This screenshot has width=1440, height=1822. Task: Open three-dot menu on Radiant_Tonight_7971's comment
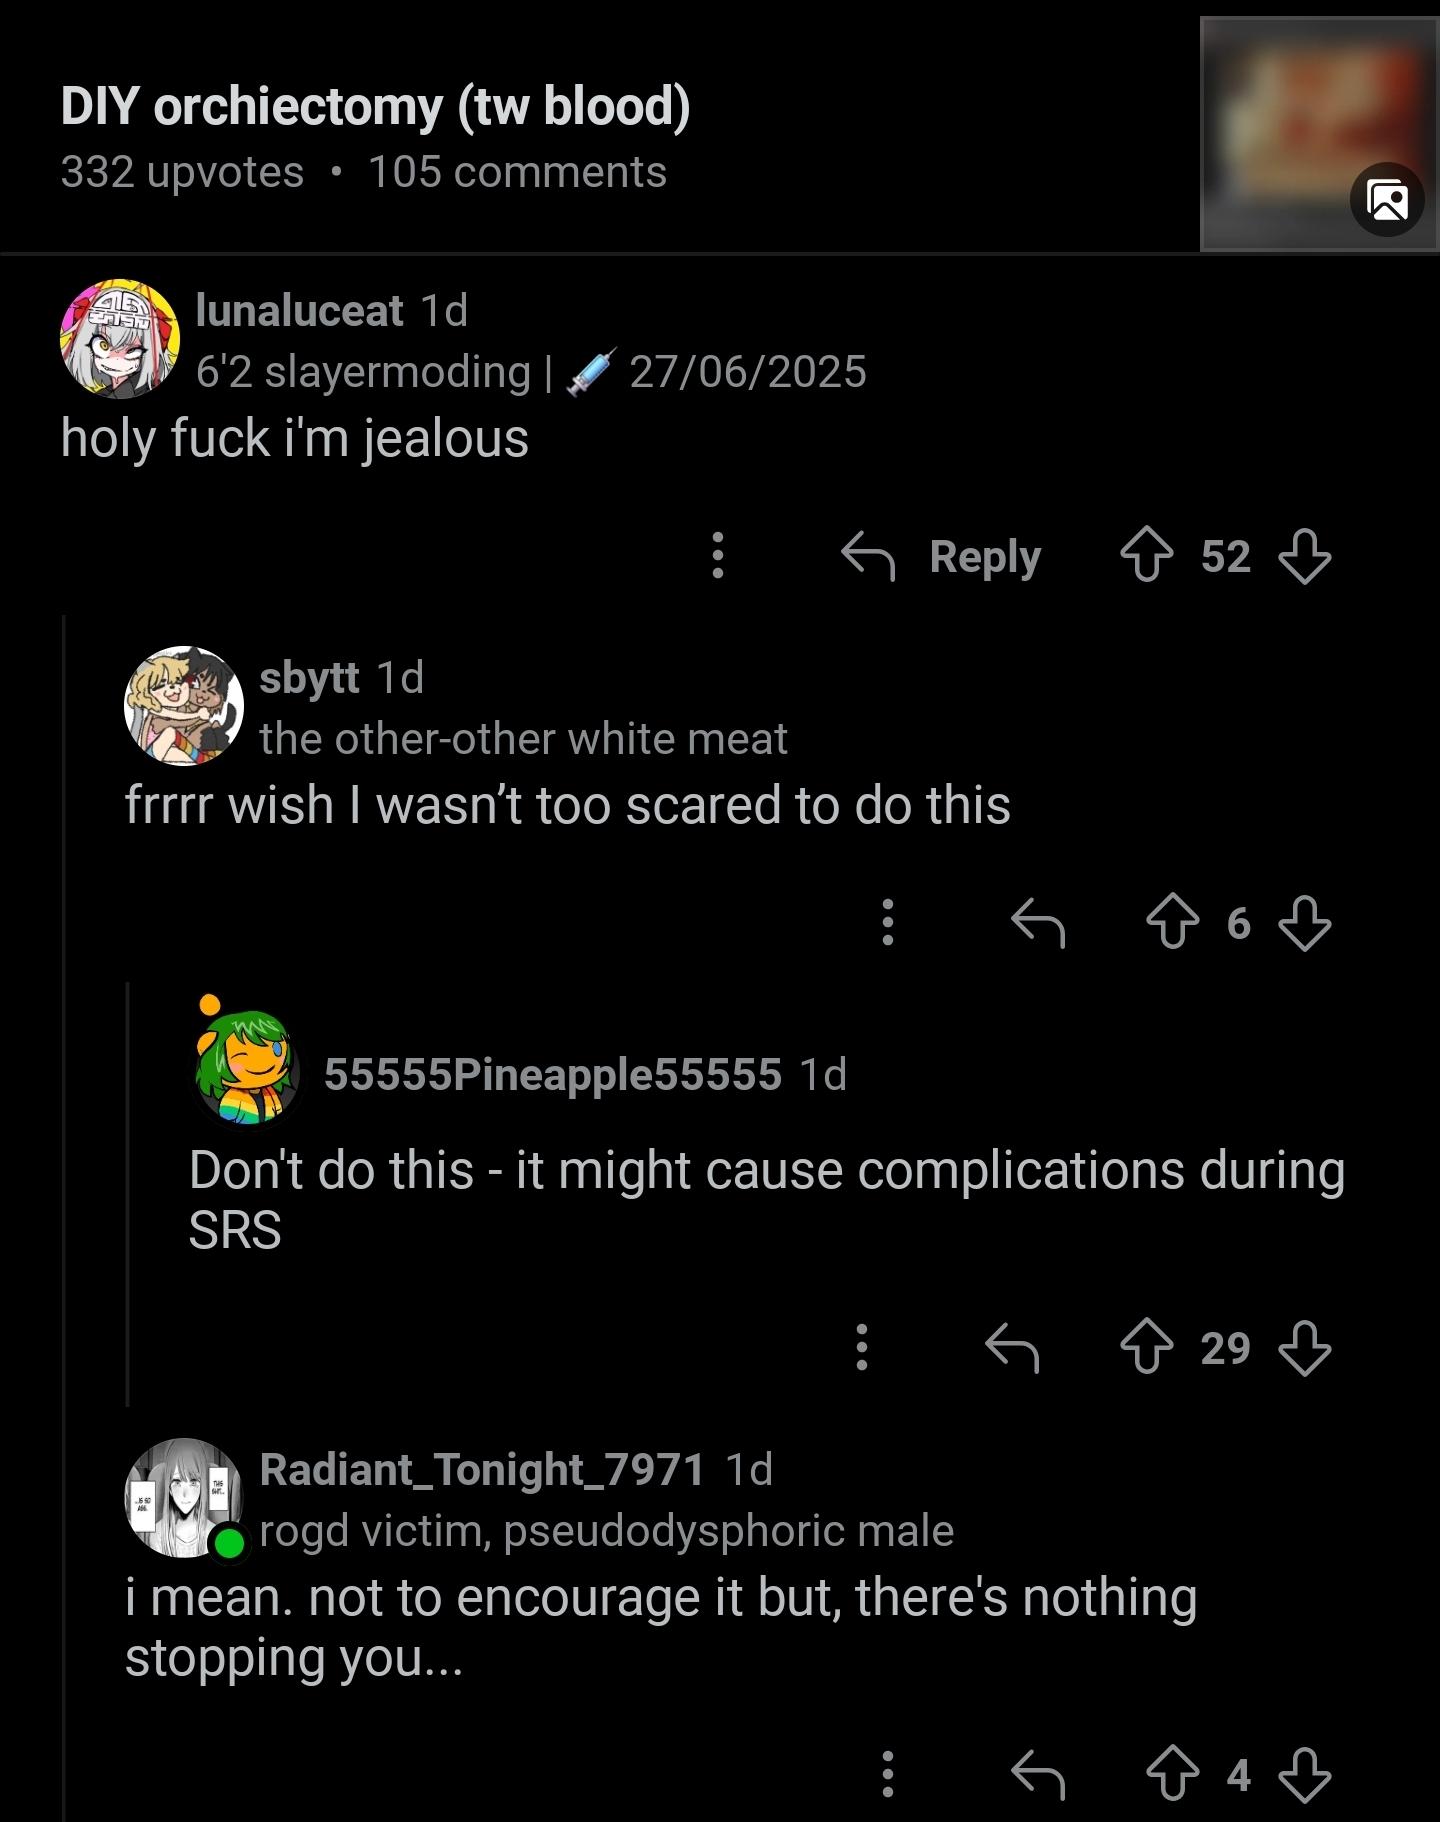(x=887, y=1774)
